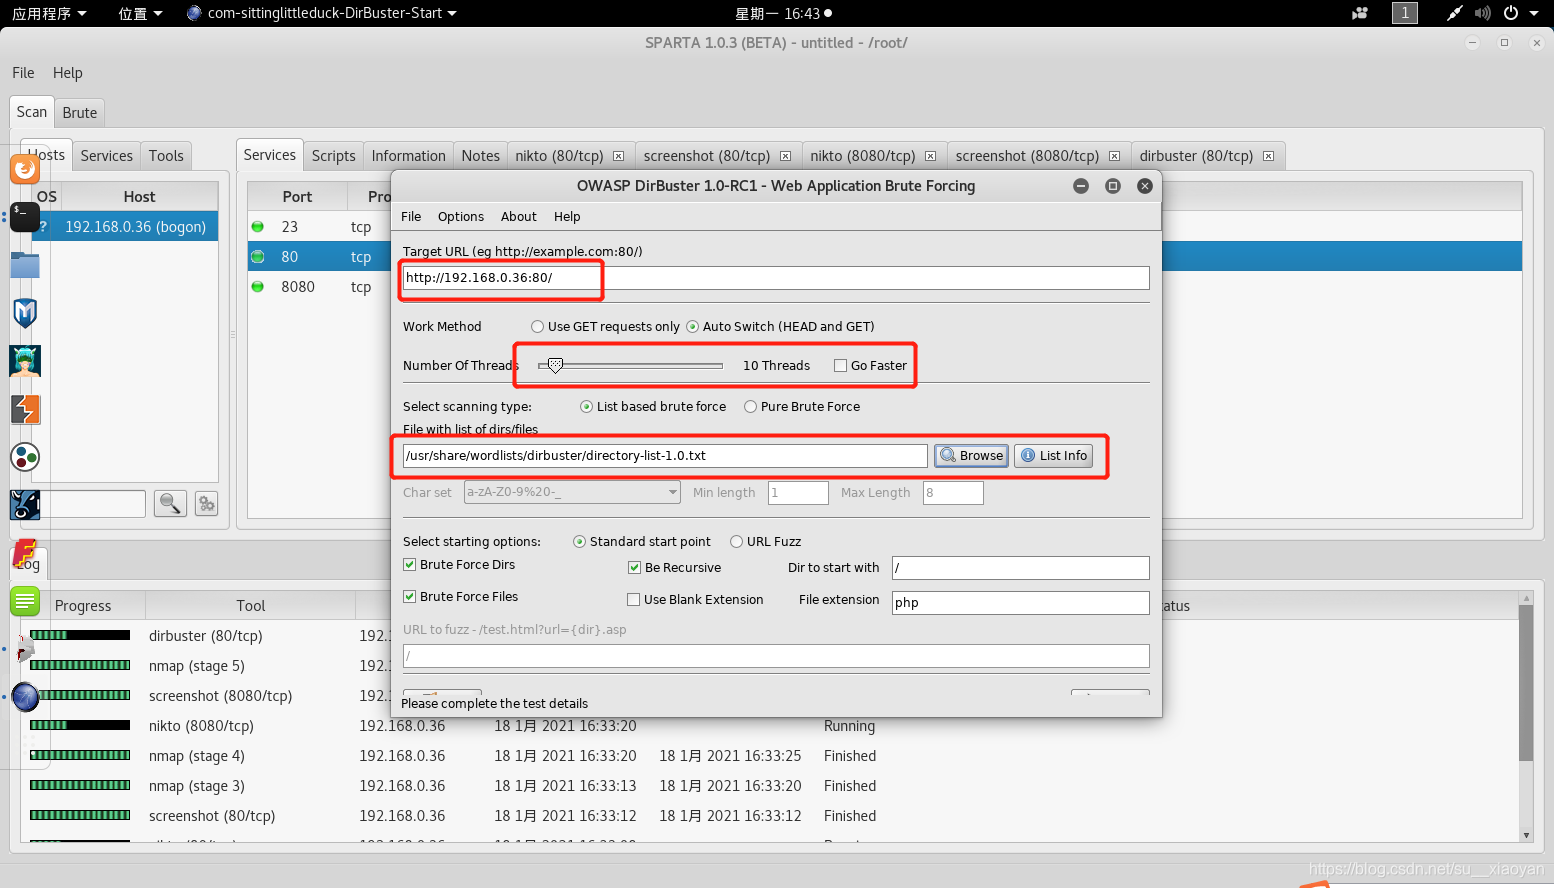Image resolution: width=1554 pixels, height=888 pixels.
Task: Select Use GET requests only
Action: [x=538, y=327]
